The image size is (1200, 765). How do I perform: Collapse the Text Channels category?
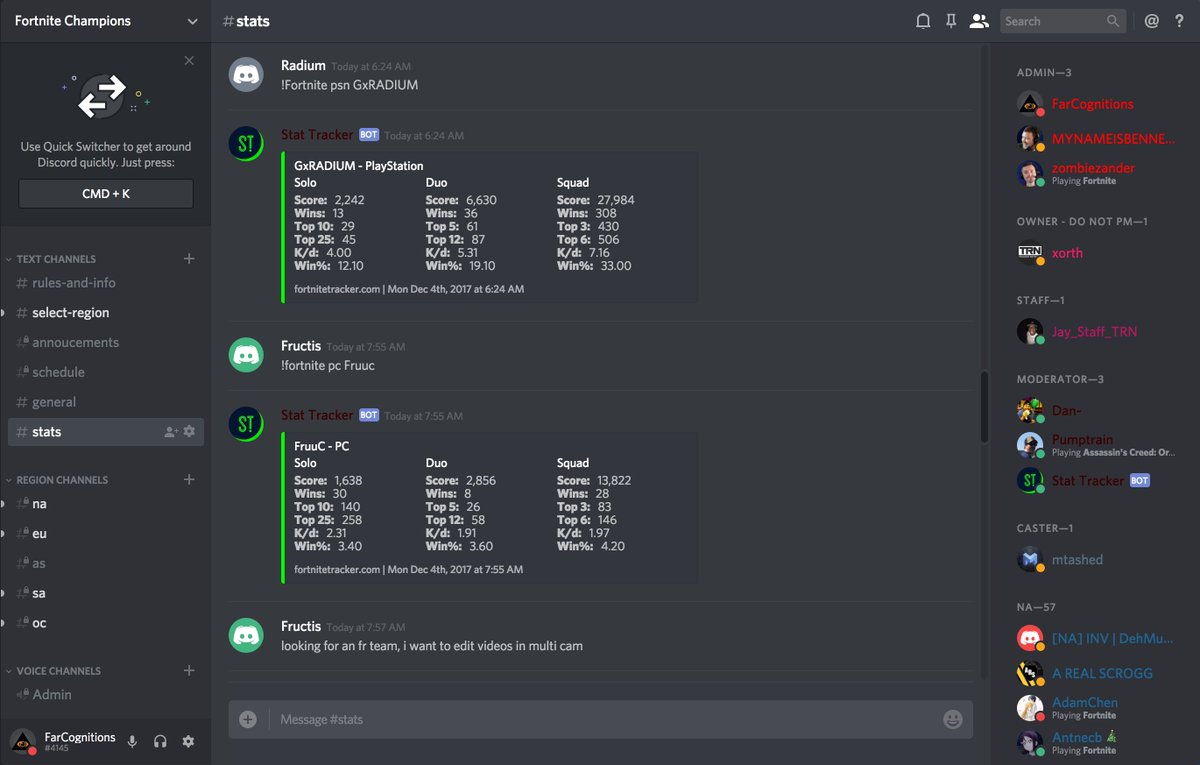[x=56, y=259]
